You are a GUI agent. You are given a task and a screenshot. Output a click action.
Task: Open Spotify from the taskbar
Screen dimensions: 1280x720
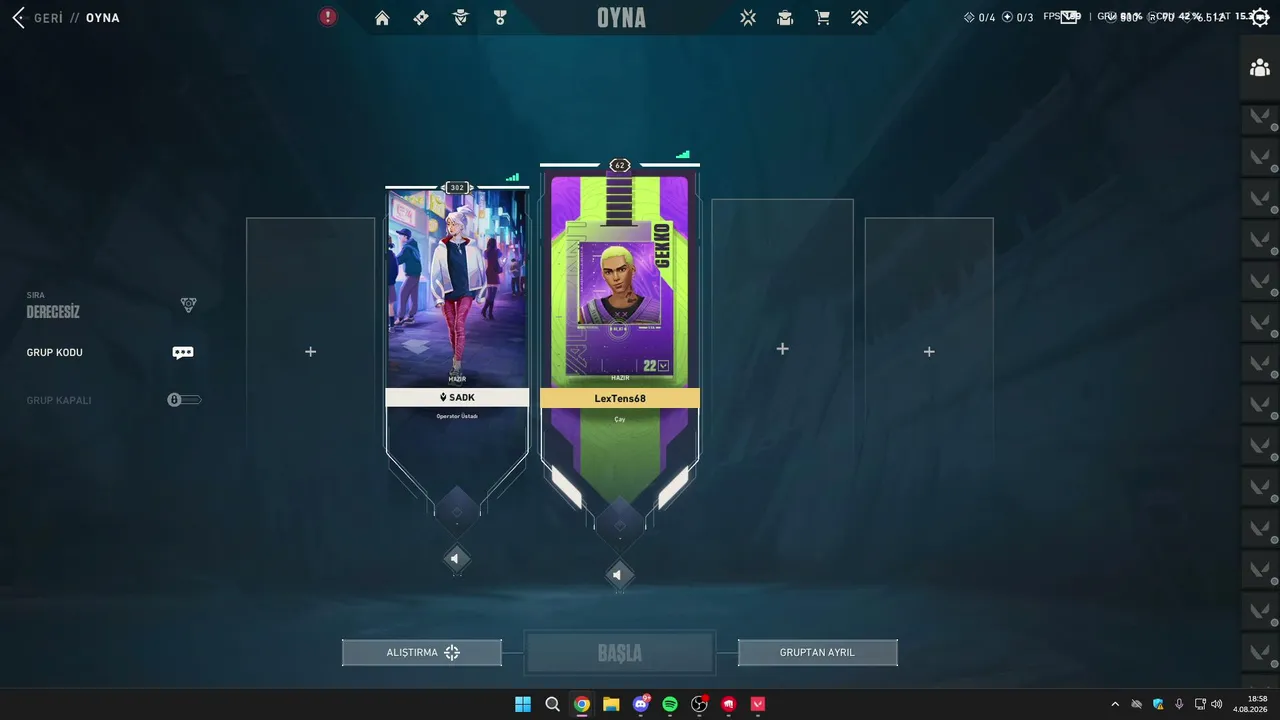(670, 704)
